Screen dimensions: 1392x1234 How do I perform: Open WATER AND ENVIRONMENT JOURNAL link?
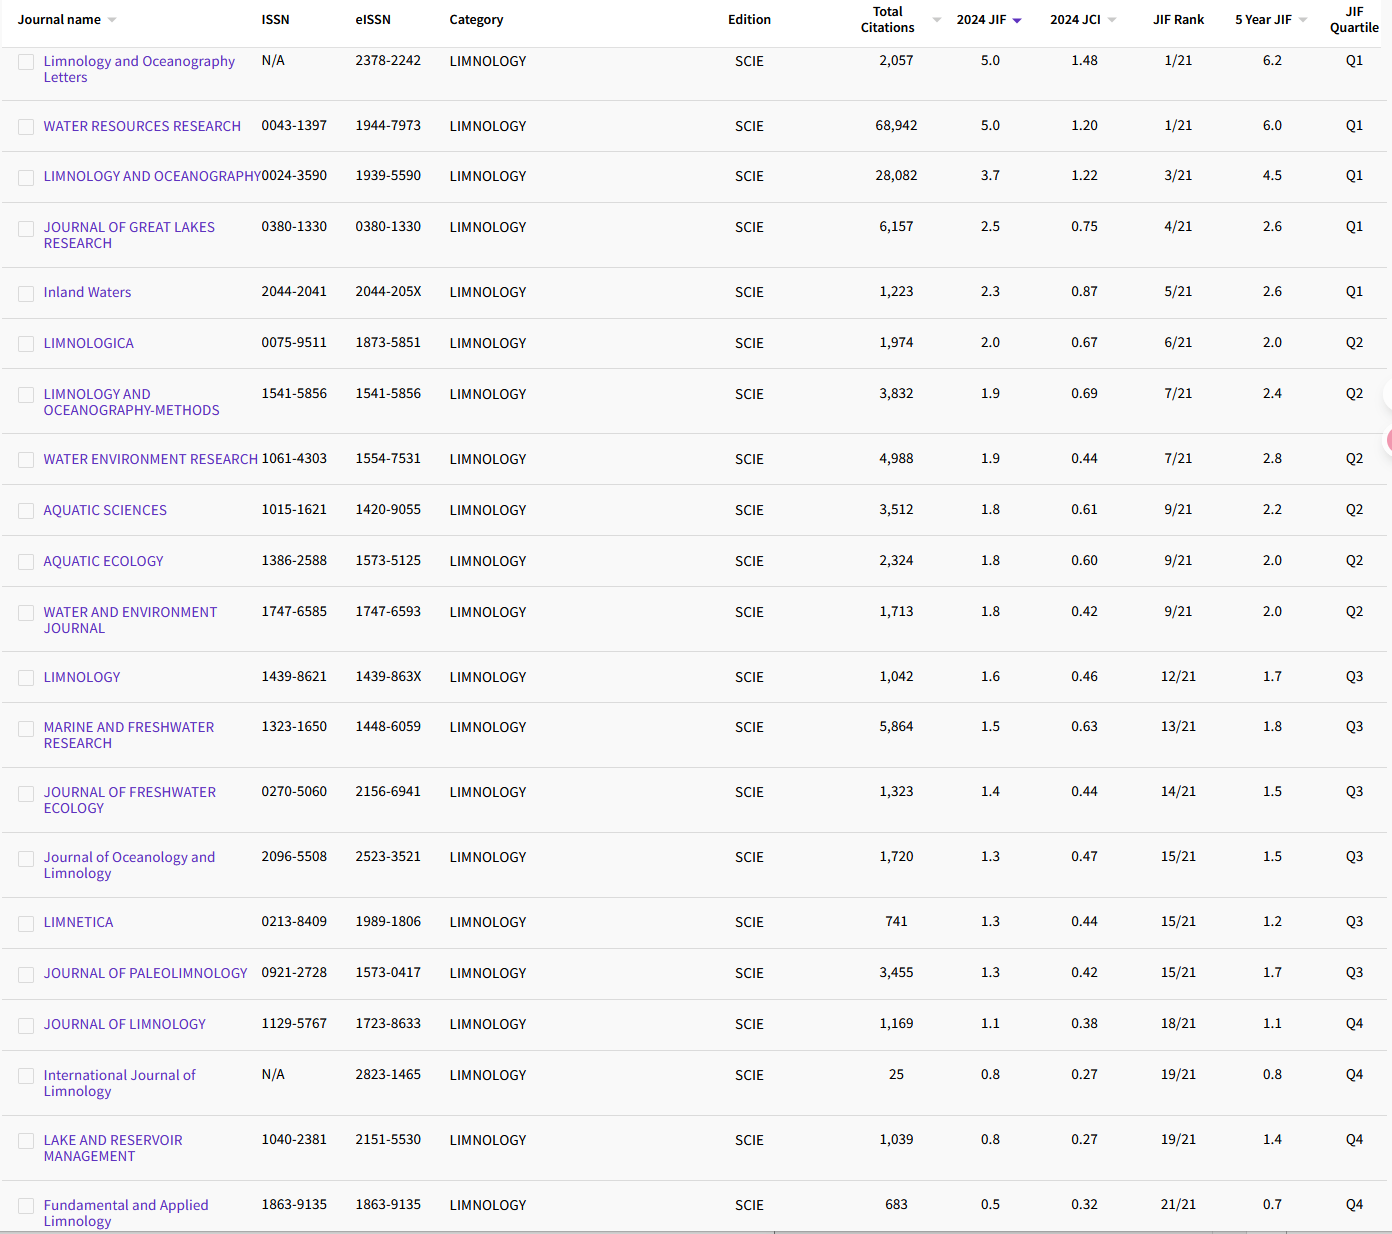130,620
